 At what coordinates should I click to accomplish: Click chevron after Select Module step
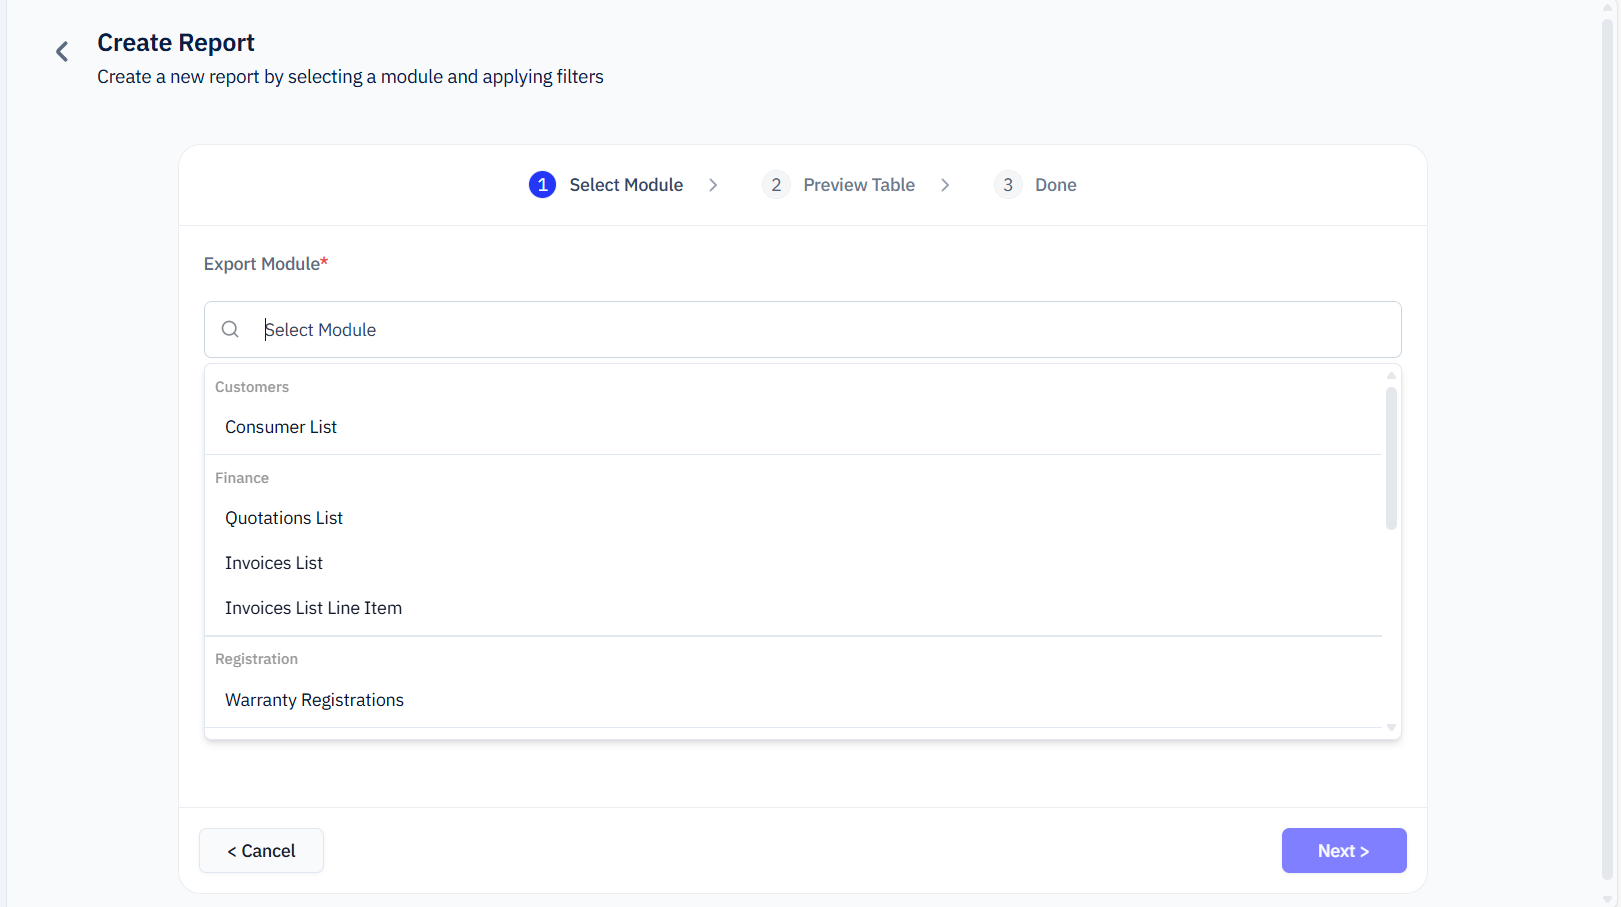(x=713, y=185)
